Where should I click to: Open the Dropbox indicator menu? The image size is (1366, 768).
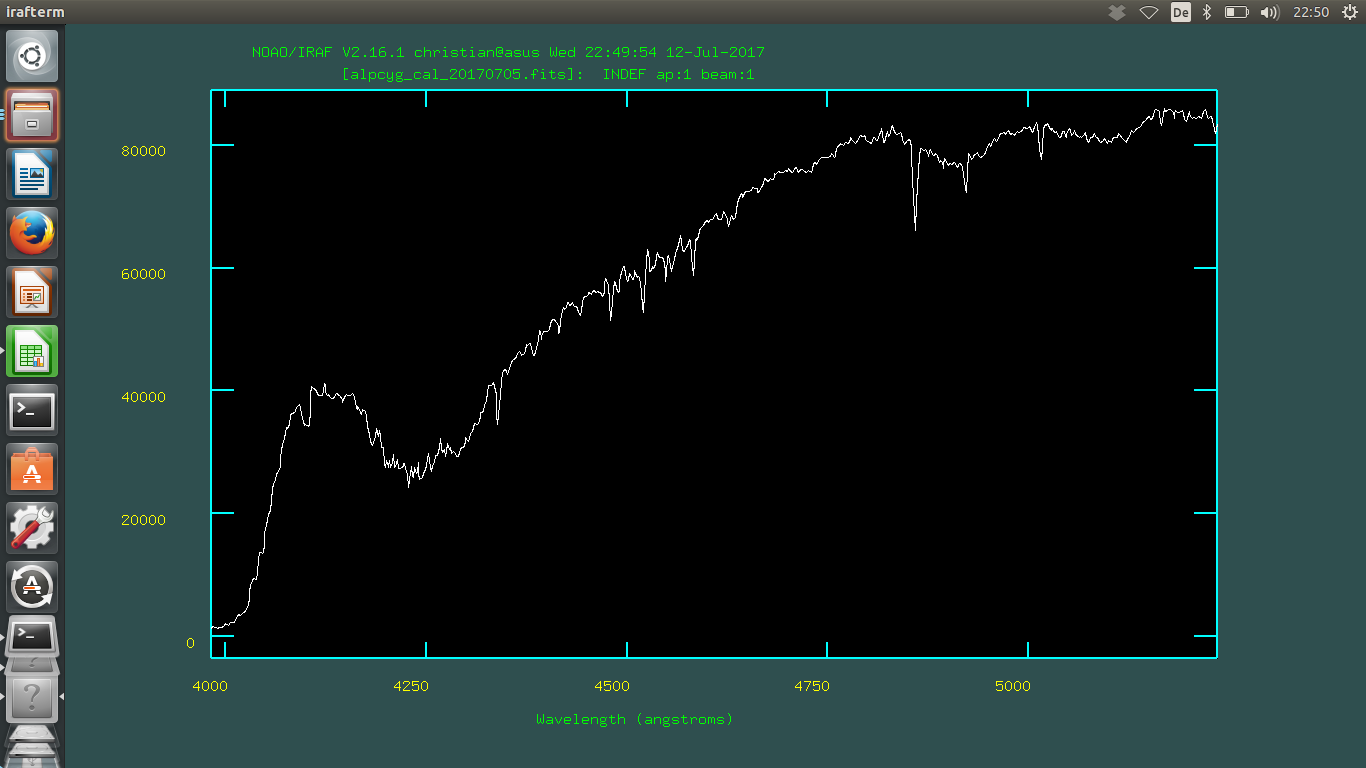click(1118, 12)
